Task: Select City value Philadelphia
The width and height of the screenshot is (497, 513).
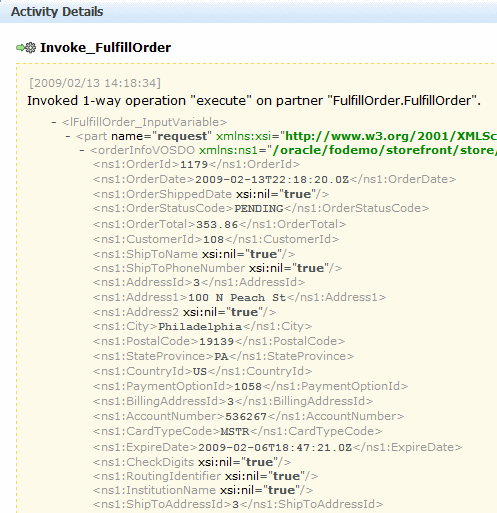Action: coord(200,327)
